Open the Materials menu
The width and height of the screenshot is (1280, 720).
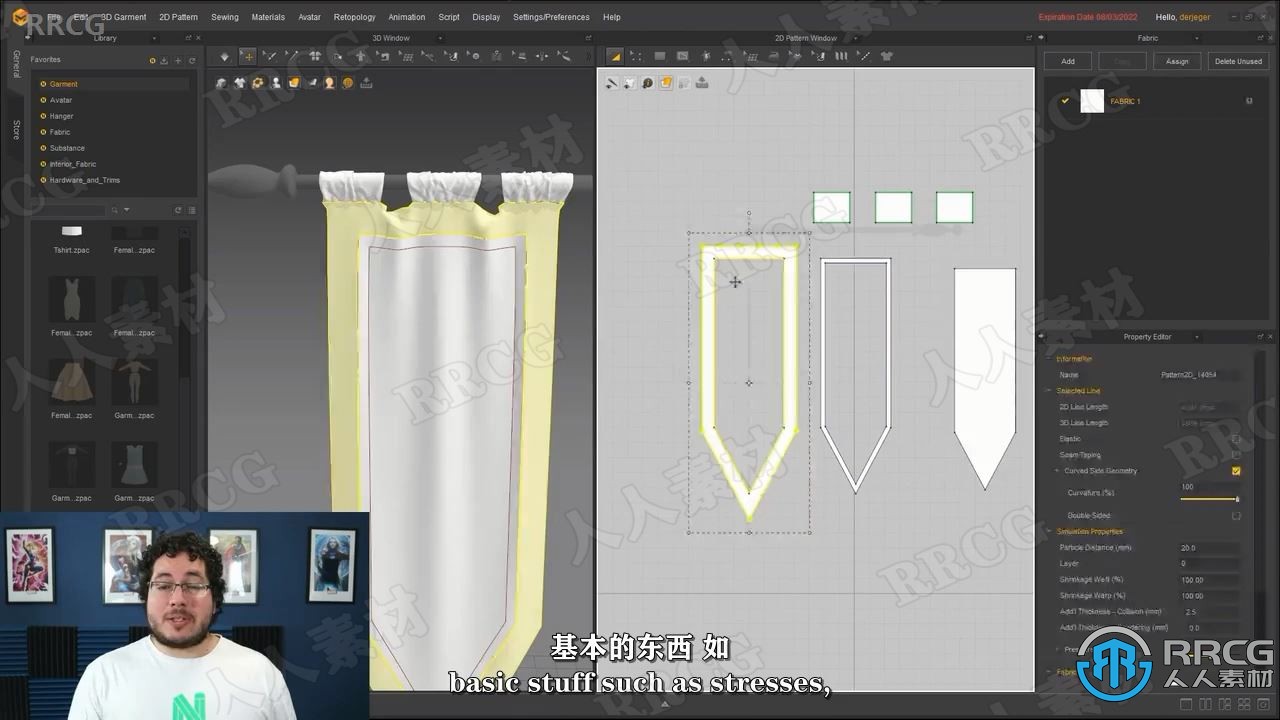pos(268,17)
